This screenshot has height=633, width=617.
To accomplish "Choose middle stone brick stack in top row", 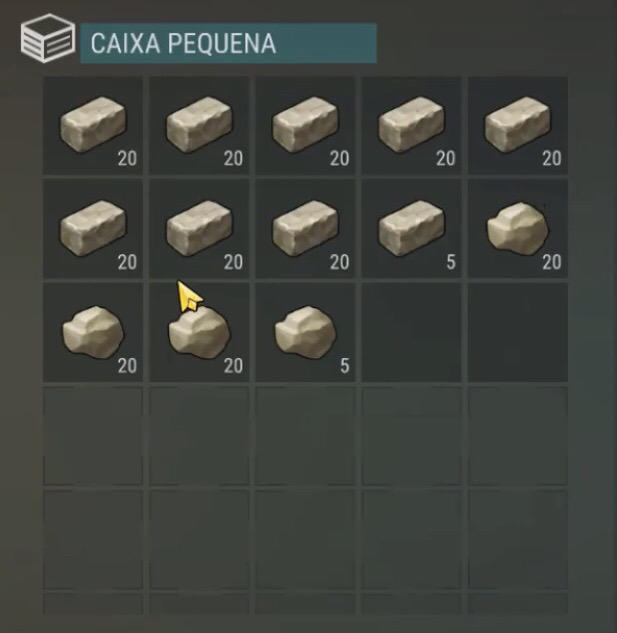I will [305, 126].
